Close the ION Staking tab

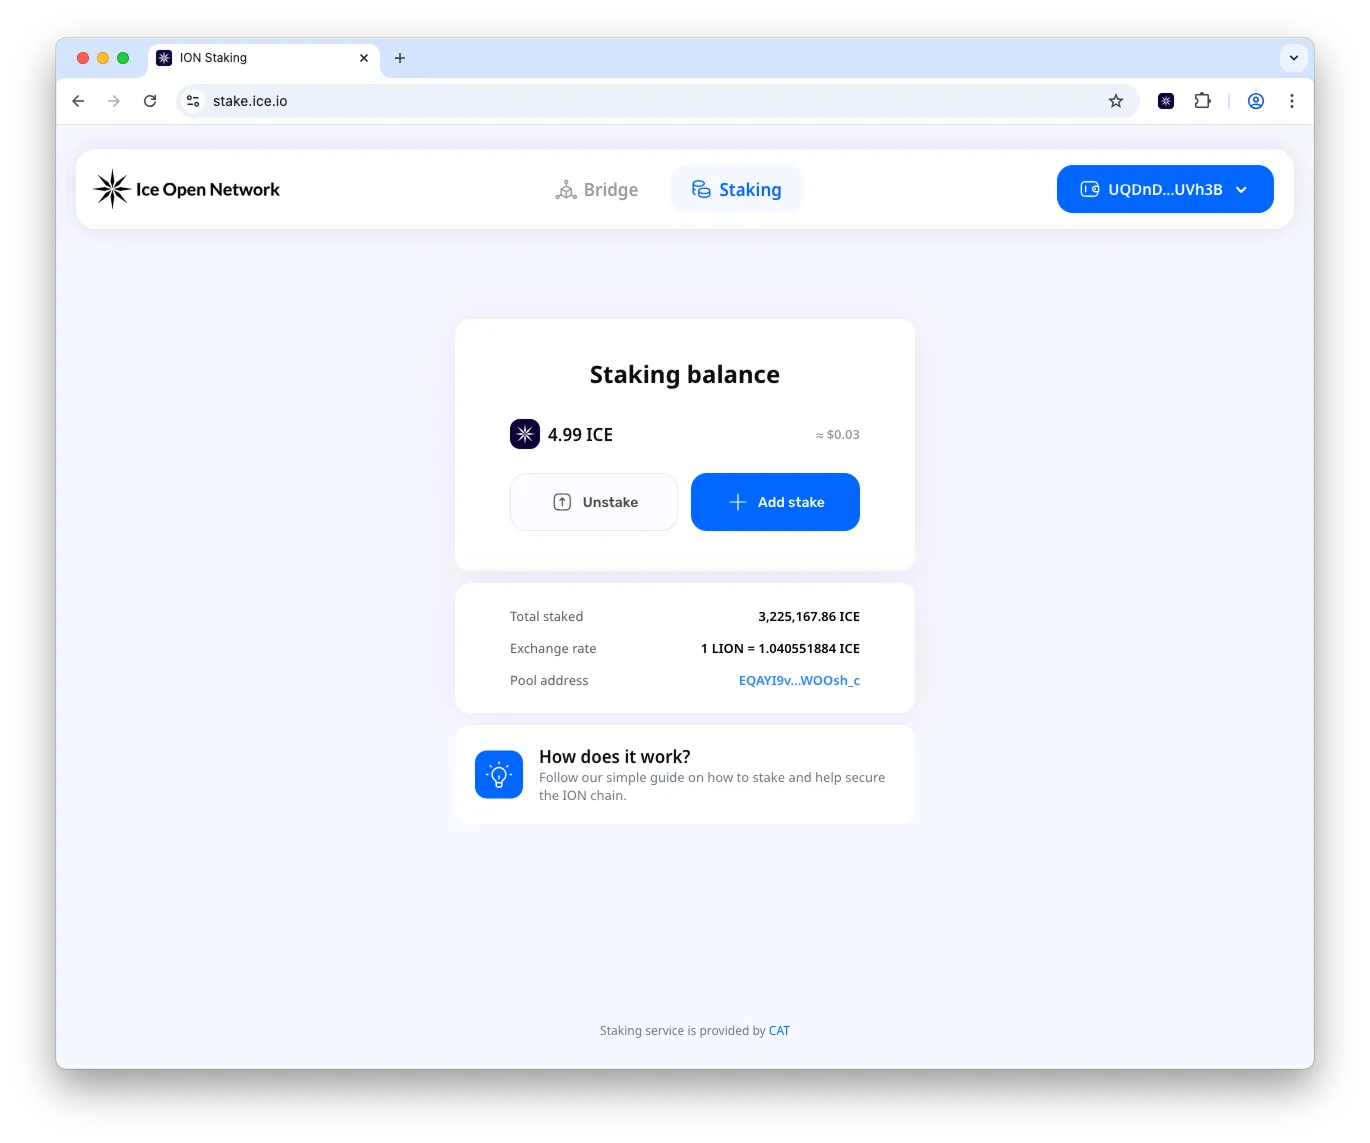(x=364, y=58)
